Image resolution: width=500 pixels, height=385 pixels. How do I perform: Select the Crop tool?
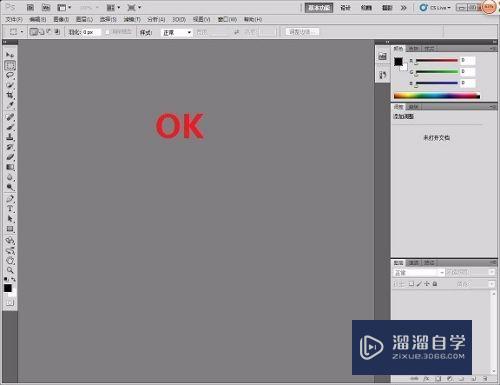[x=10, y=95]
